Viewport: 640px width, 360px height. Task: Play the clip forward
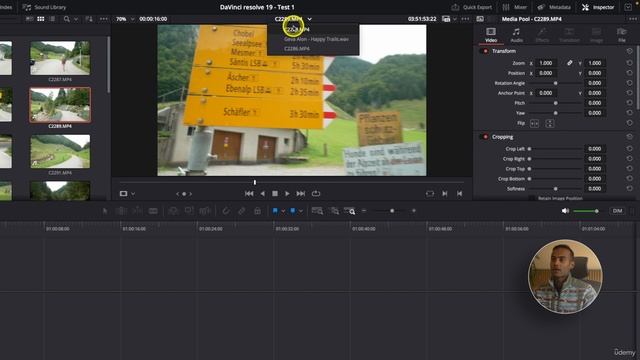(287, 193)
